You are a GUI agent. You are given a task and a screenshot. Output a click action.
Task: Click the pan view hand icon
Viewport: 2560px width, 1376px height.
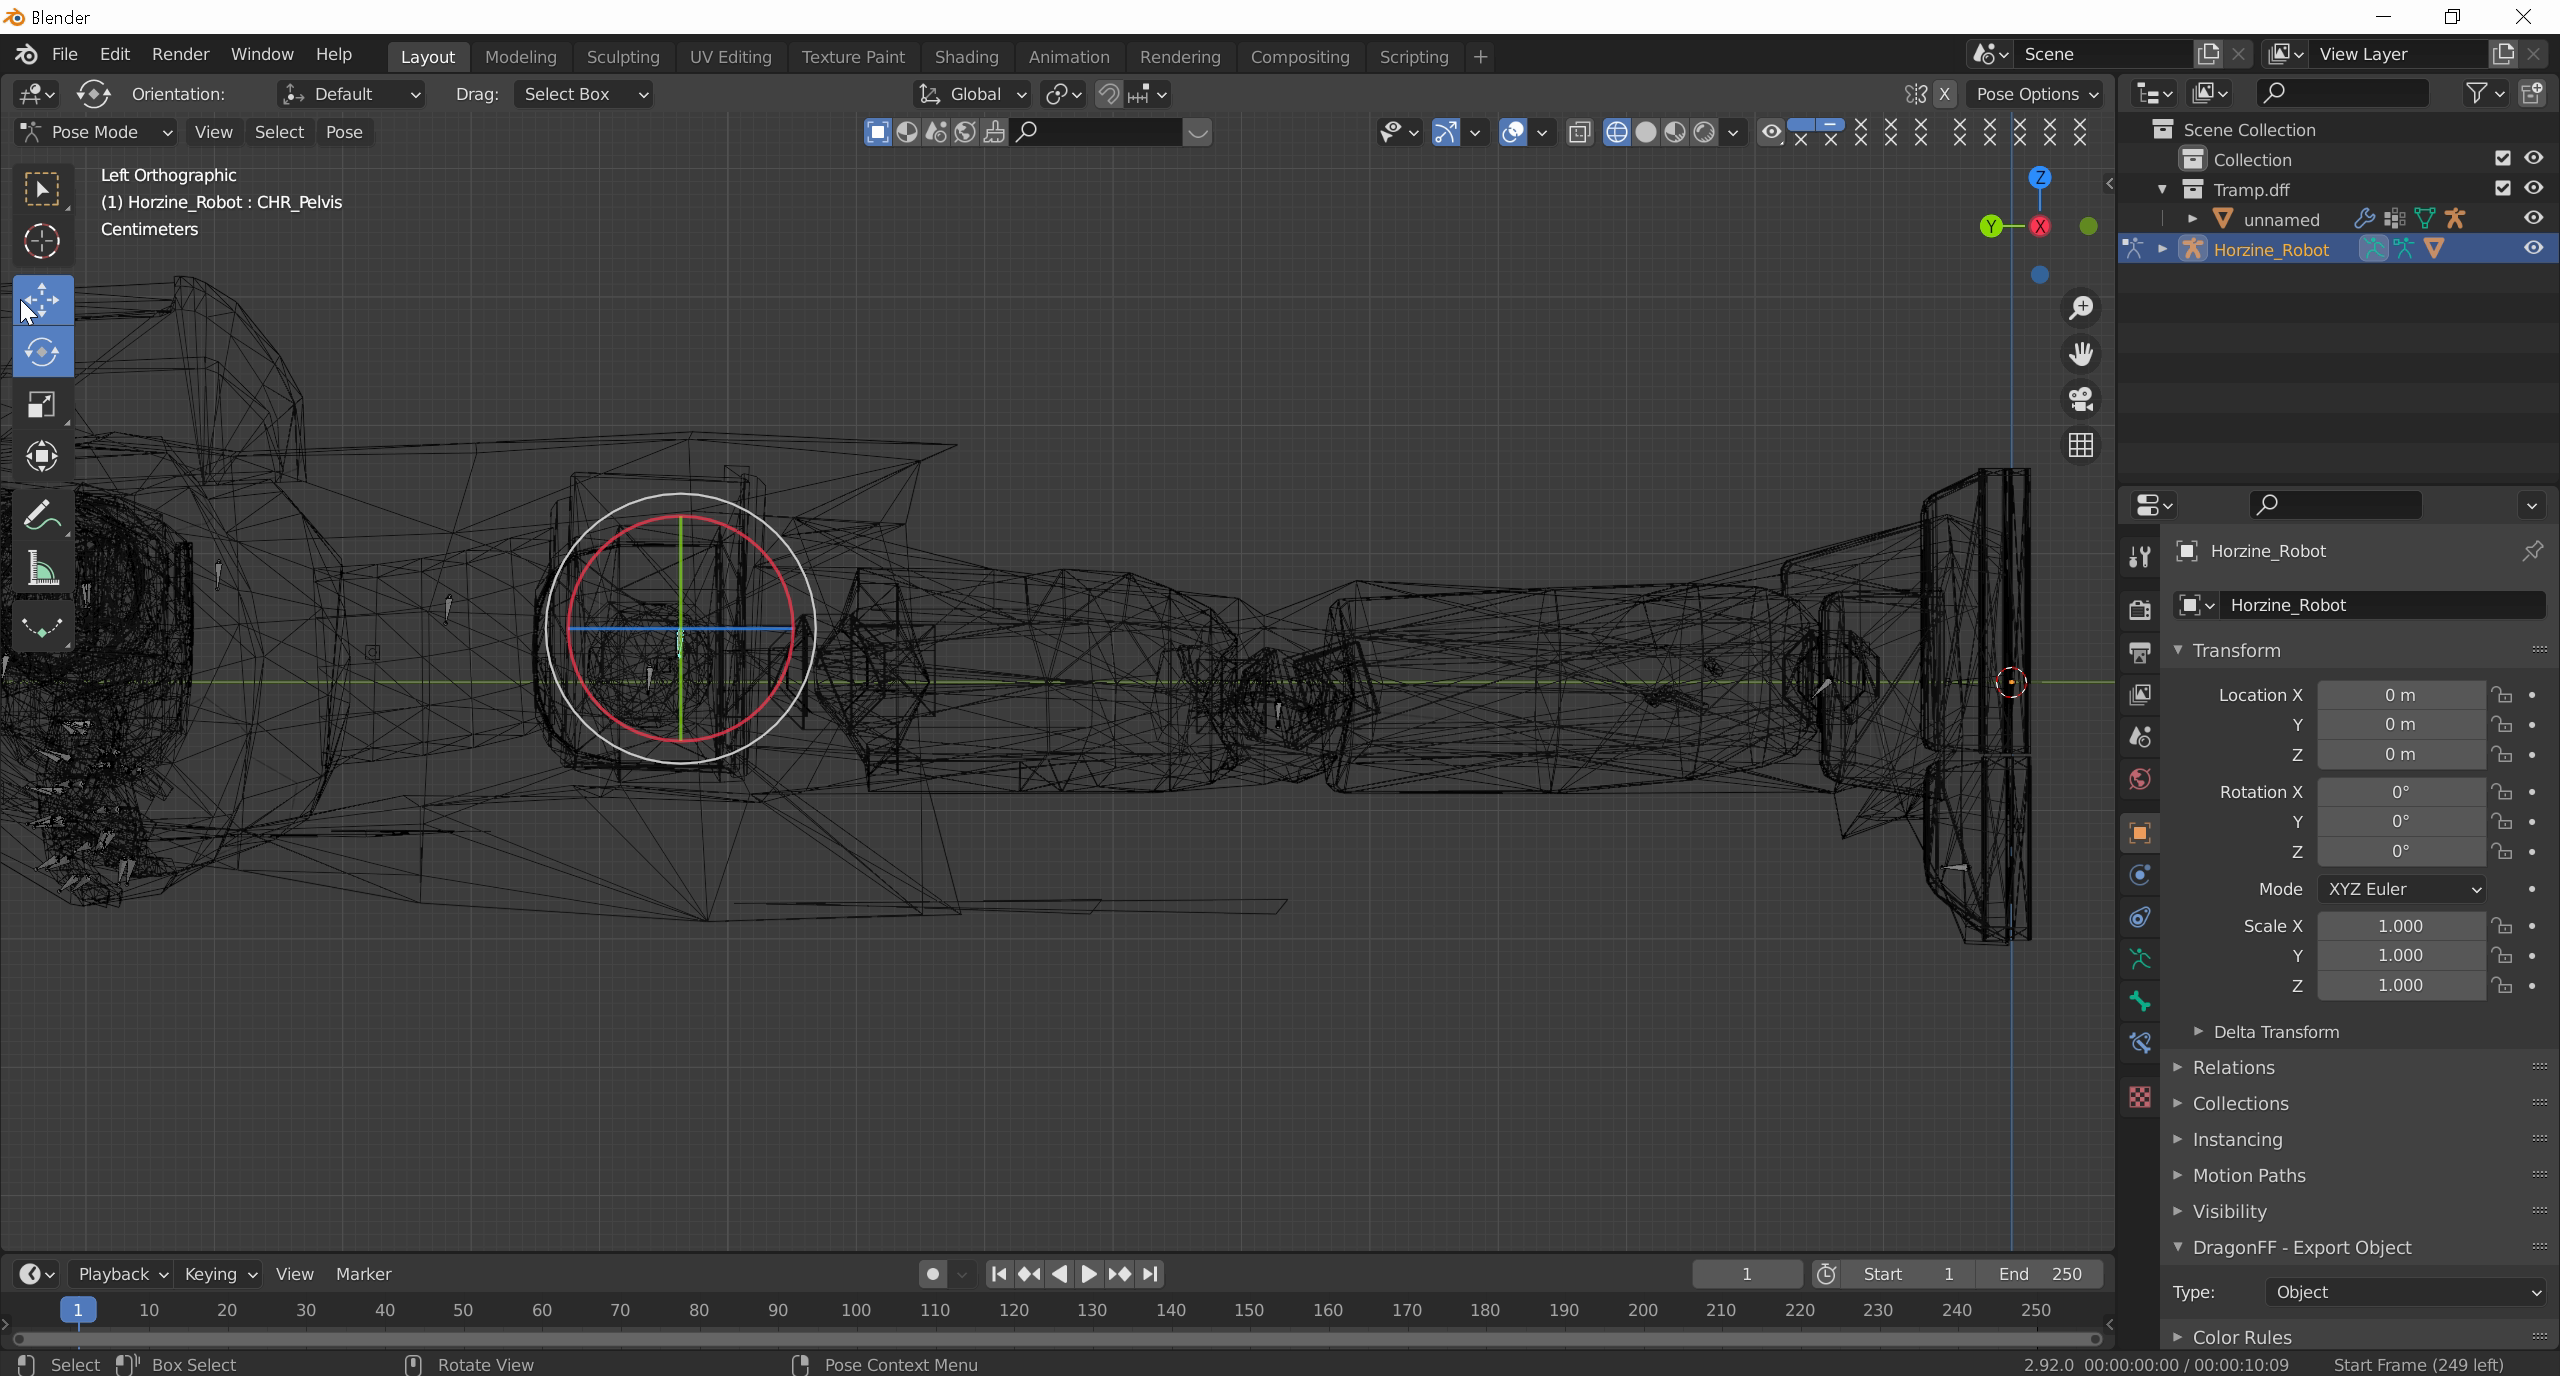tap(2081, 353)
